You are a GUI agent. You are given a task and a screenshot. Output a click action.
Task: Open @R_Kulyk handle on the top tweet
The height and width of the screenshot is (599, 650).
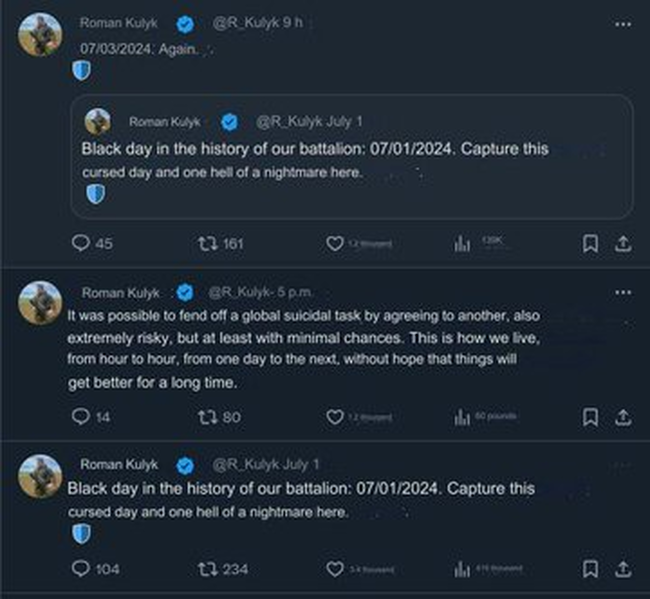pos(245,22)
